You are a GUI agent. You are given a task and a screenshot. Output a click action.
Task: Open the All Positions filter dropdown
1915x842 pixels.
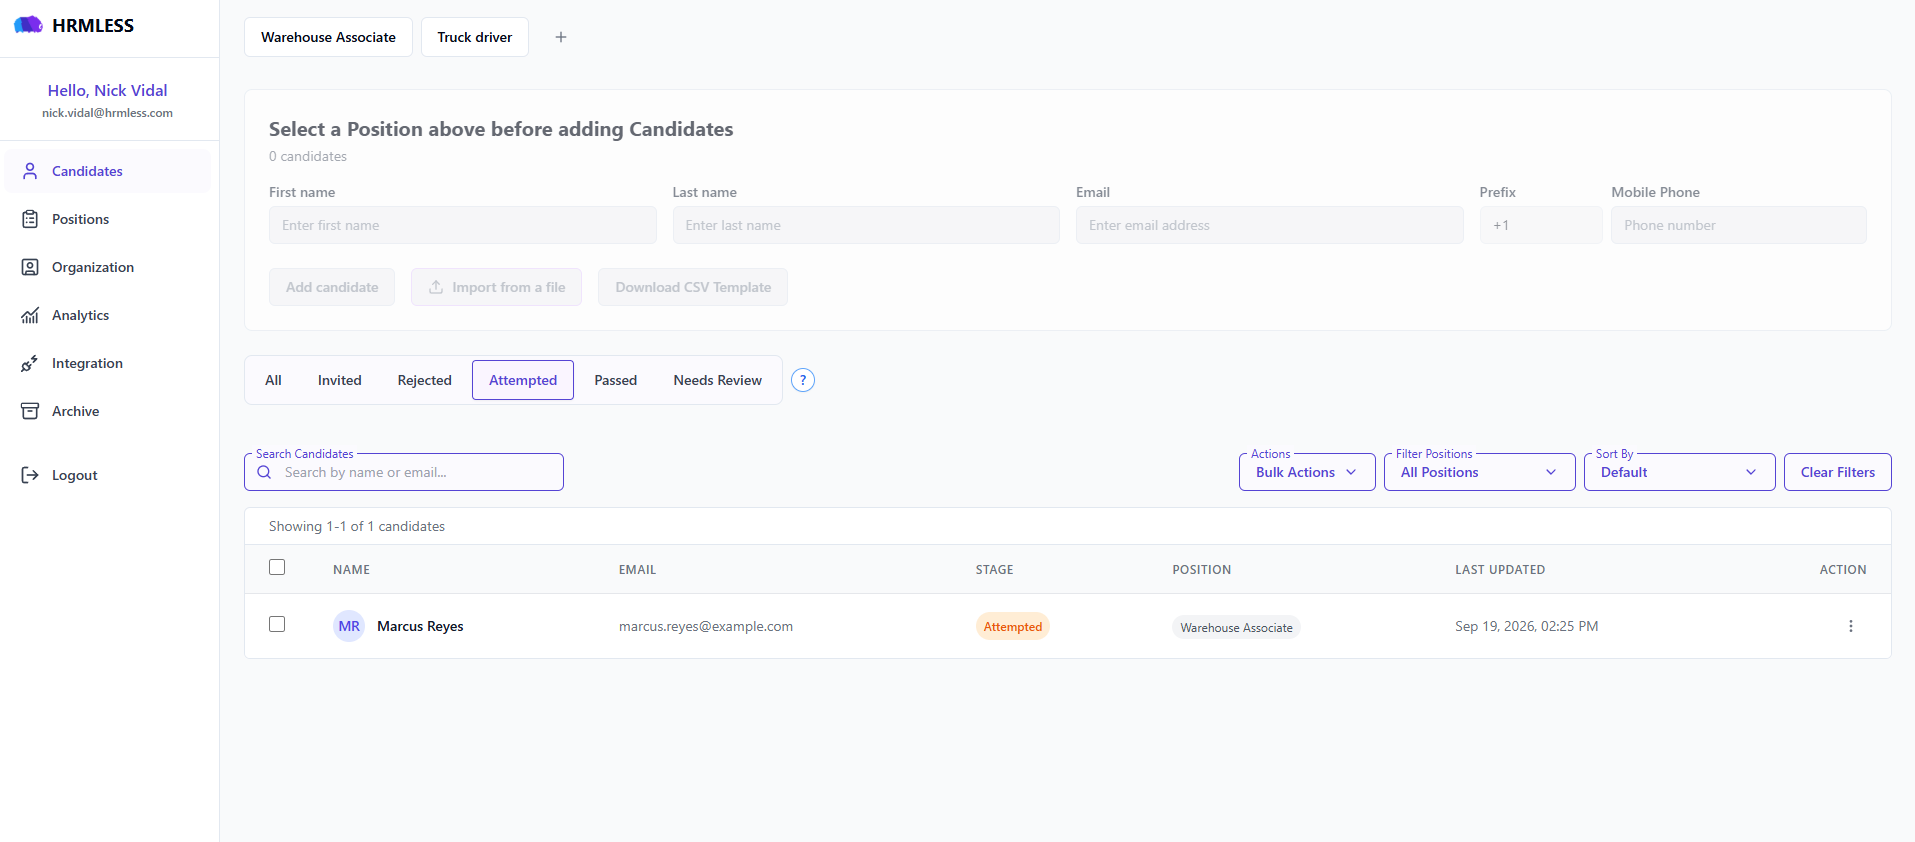(1480, 472)
